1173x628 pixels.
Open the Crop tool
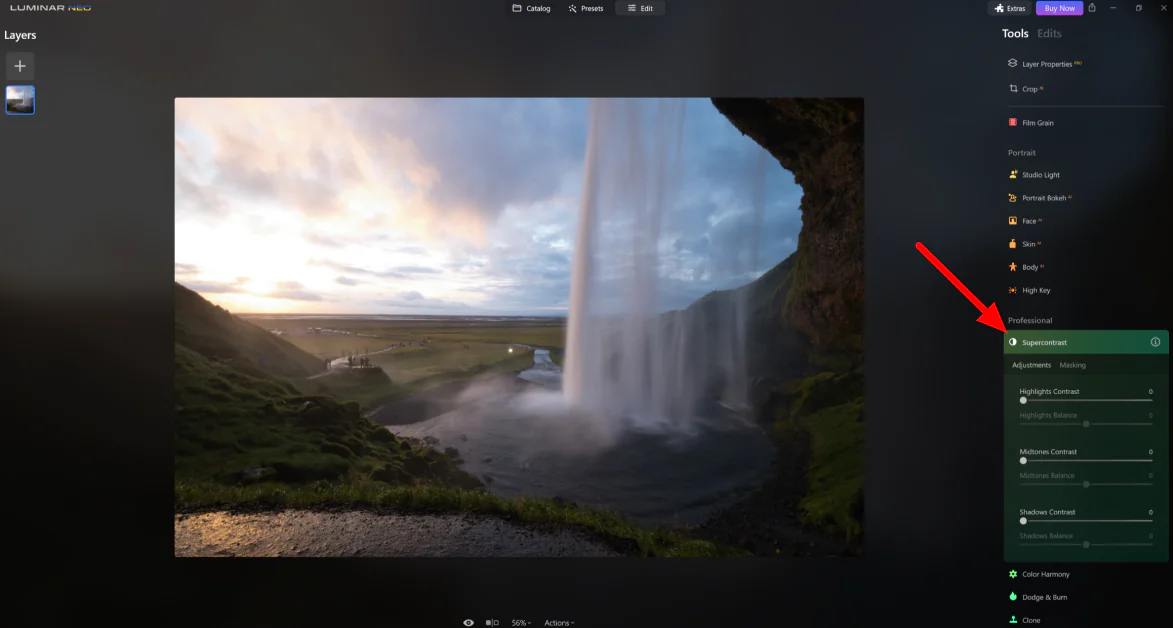pos(1029,89)
